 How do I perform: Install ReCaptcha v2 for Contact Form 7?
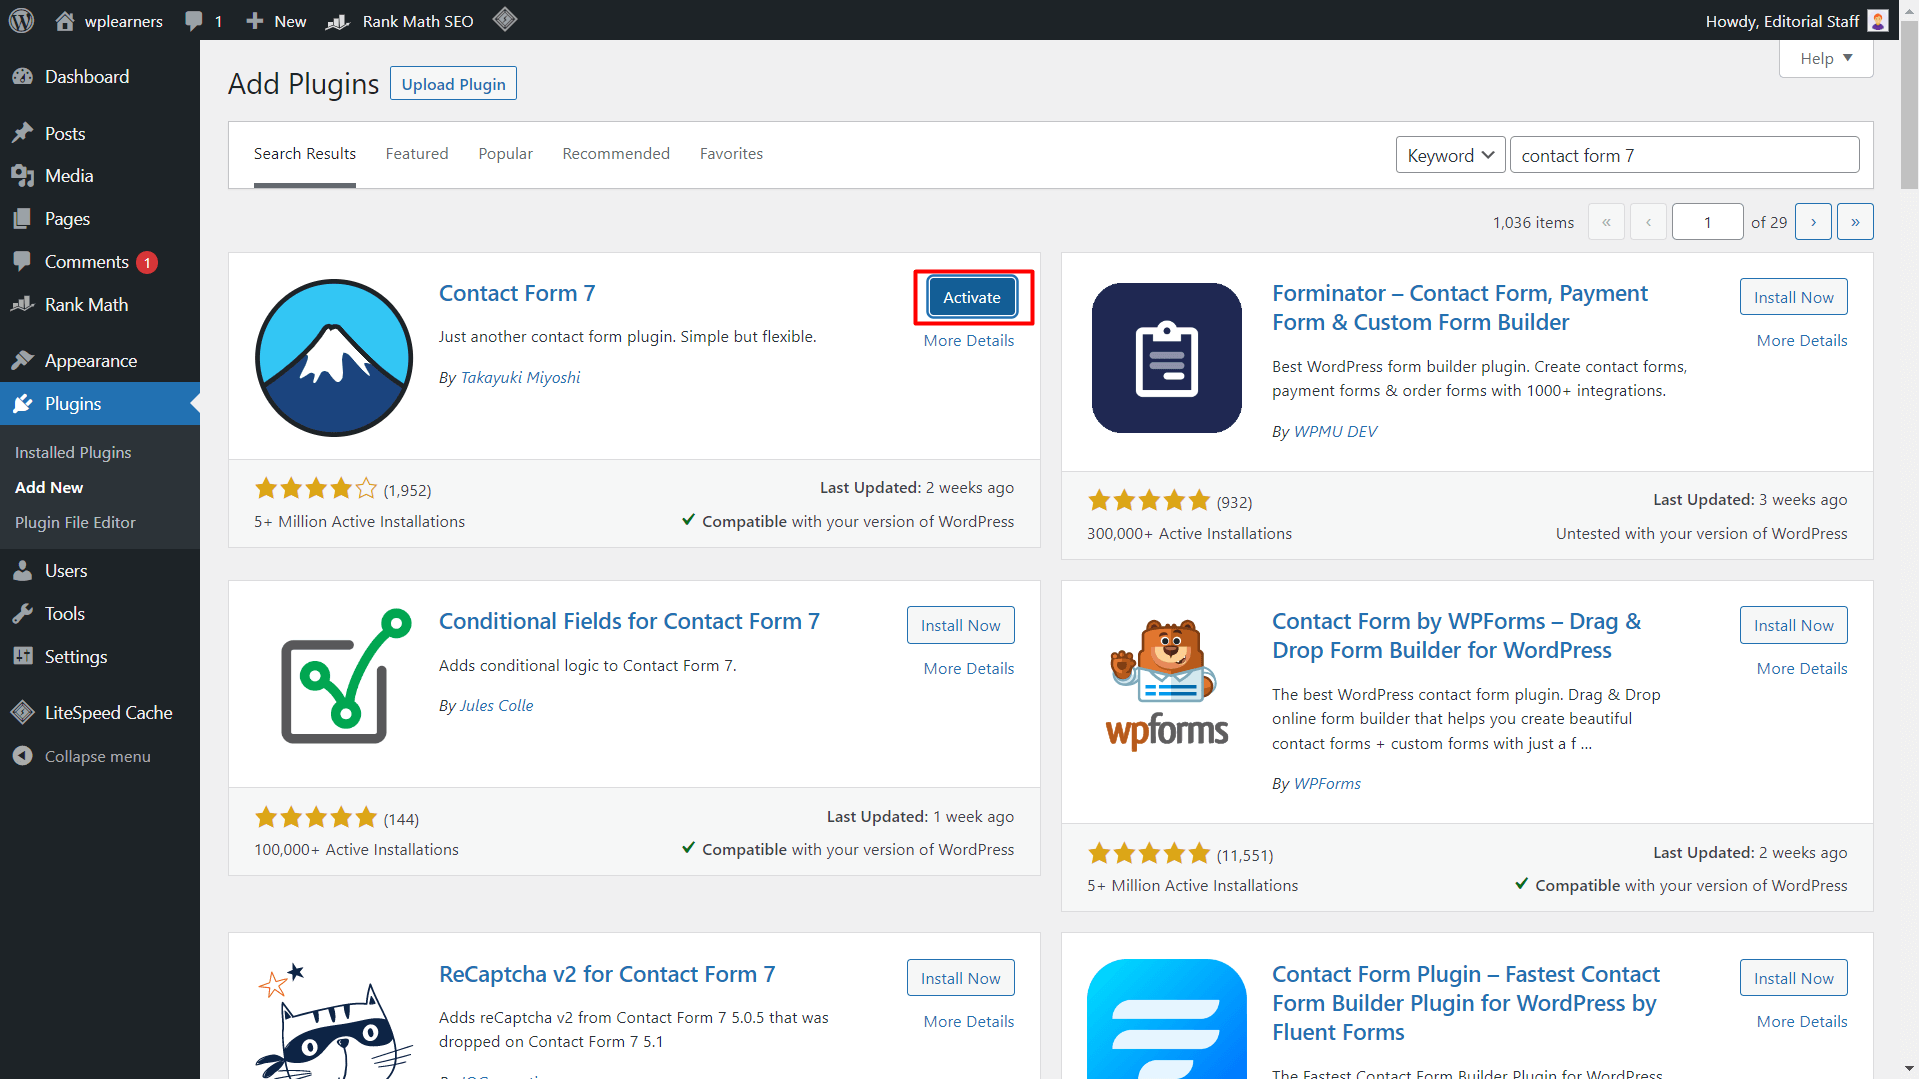tap(960, 978)
